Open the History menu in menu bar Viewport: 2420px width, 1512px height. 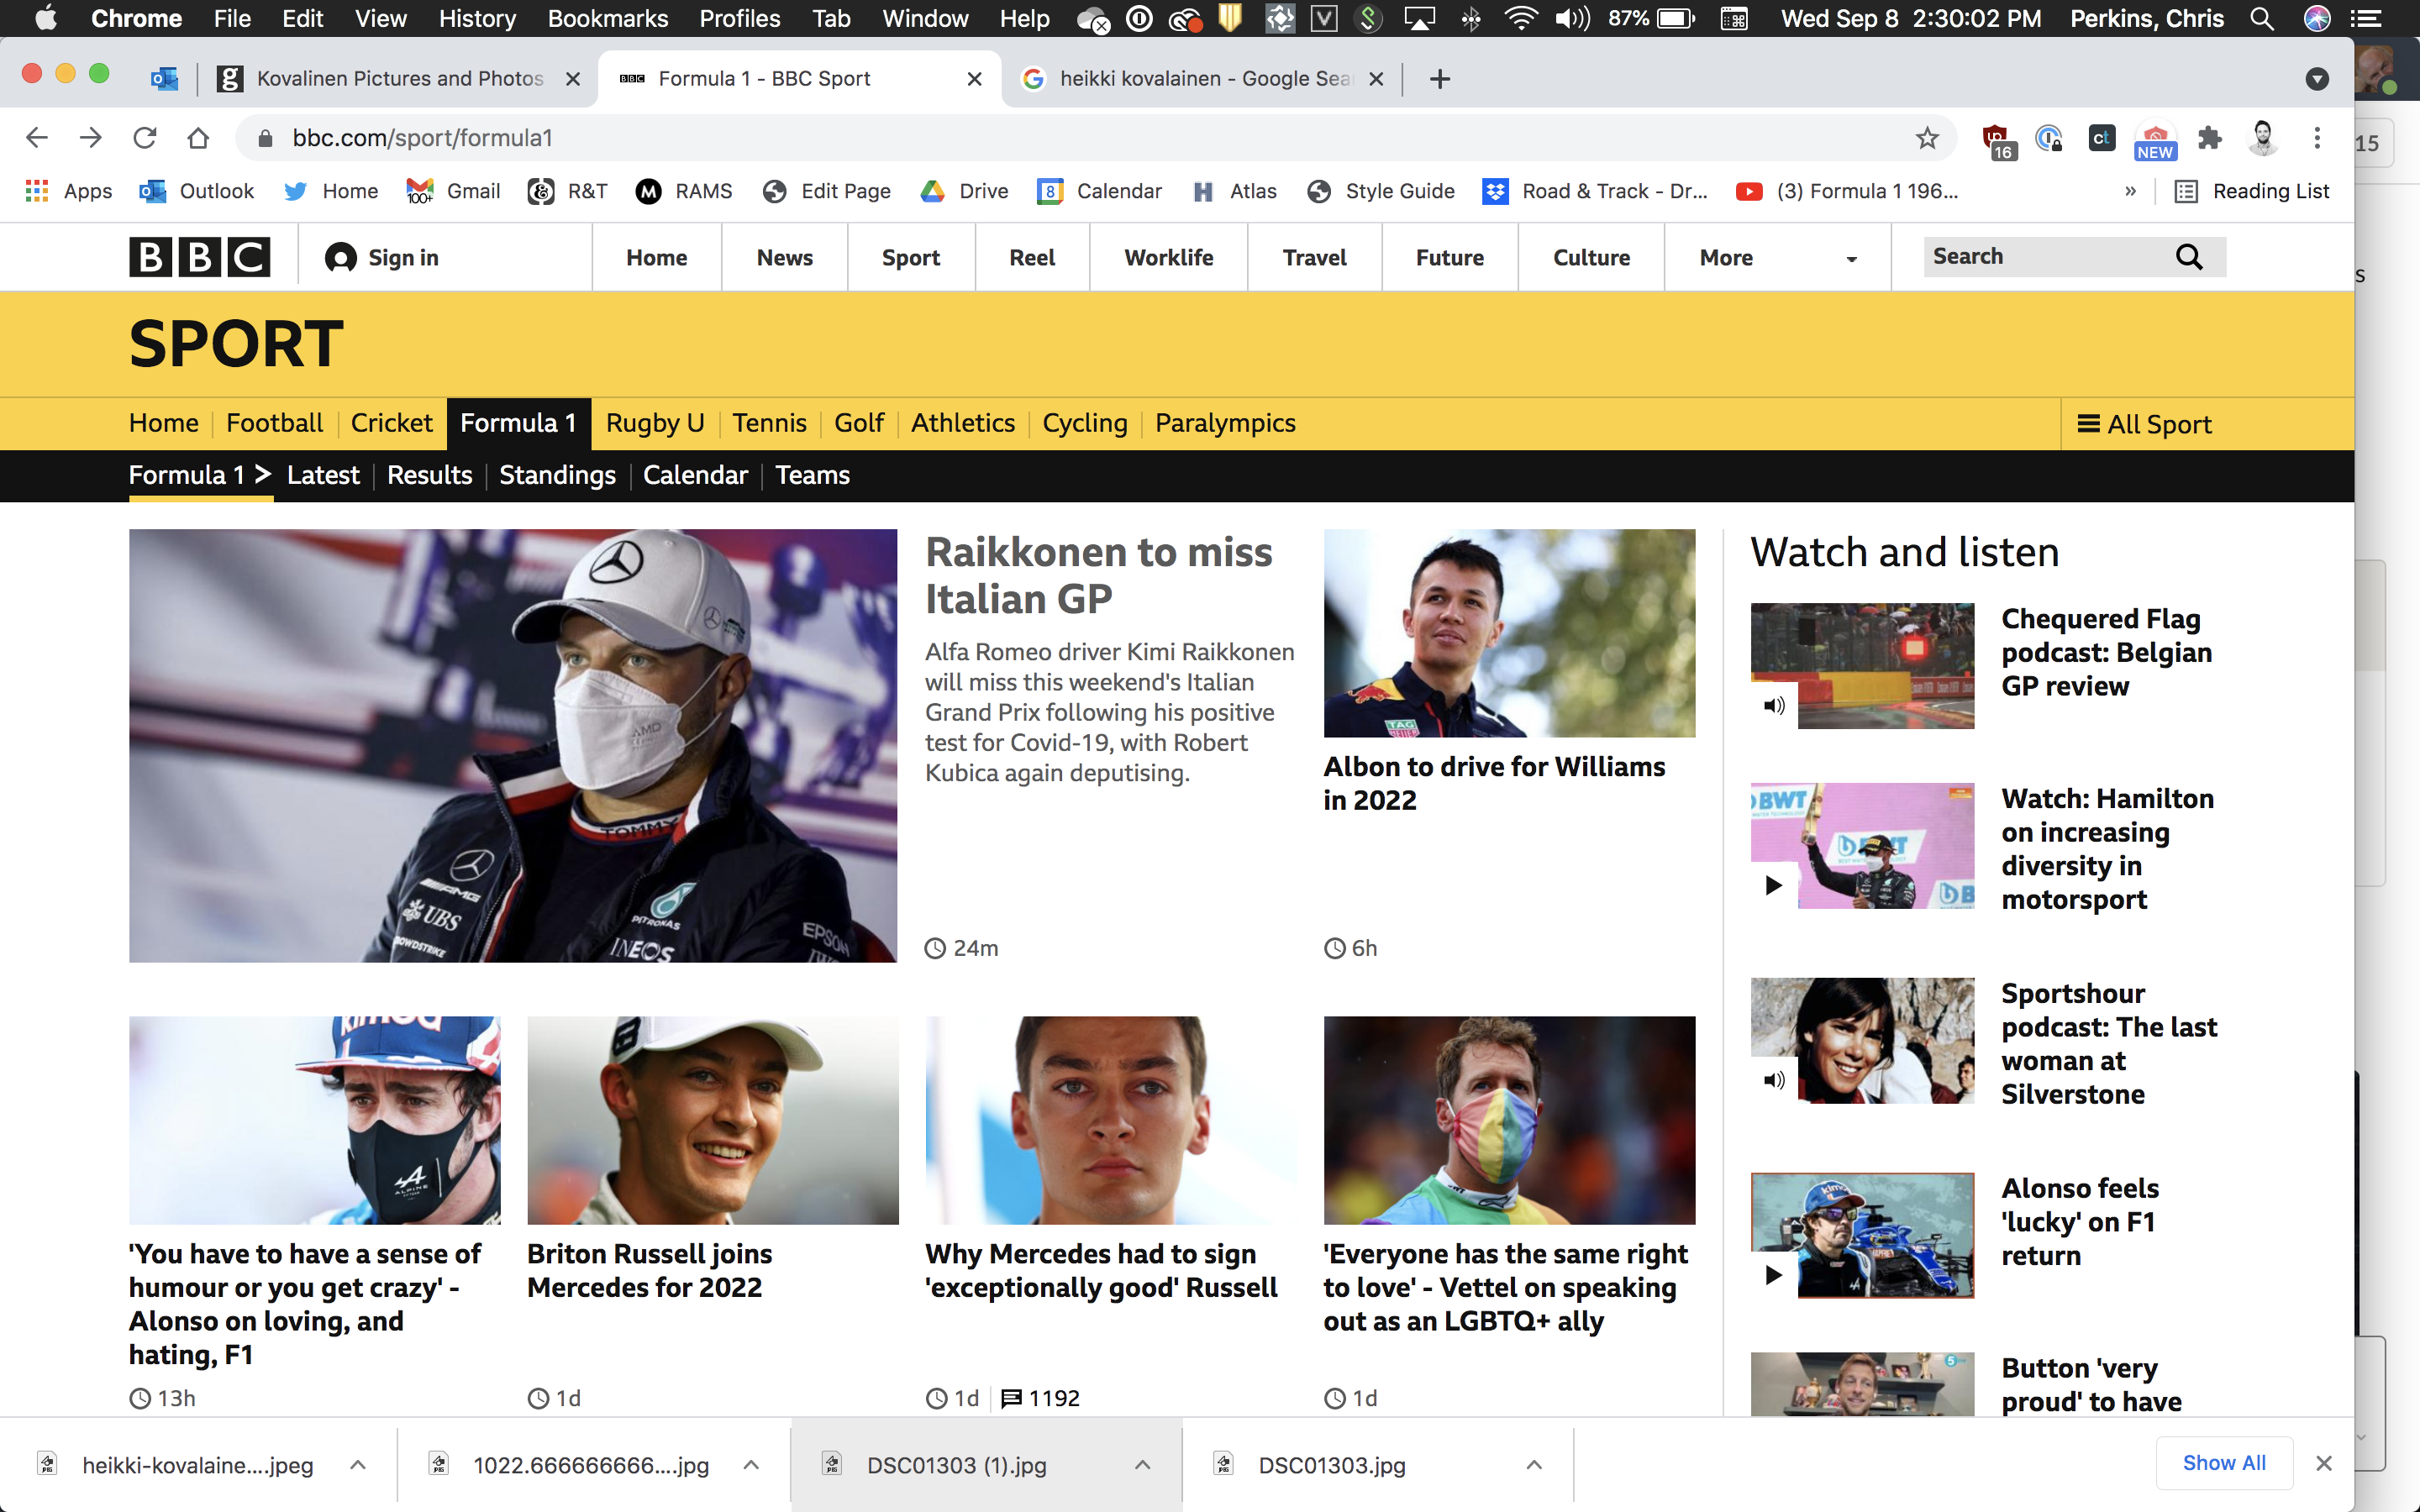pos(477,18)
